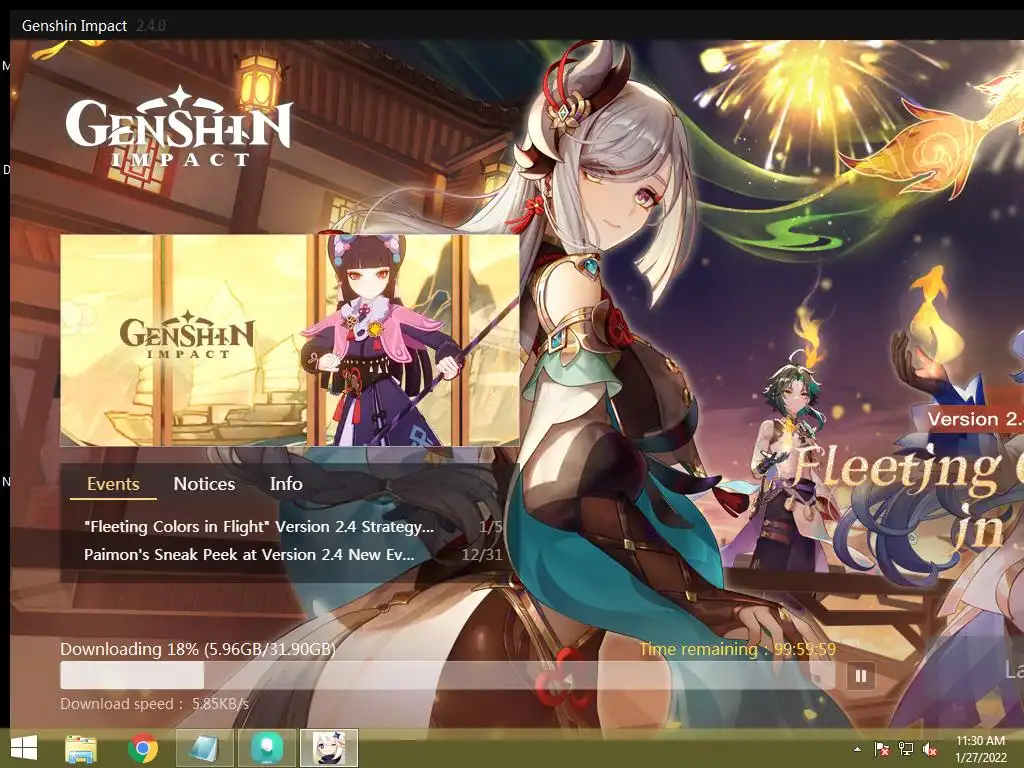Screen dimensions: 1024x768
Task: Switch to the Notices tab
Action: pos(204,484)
